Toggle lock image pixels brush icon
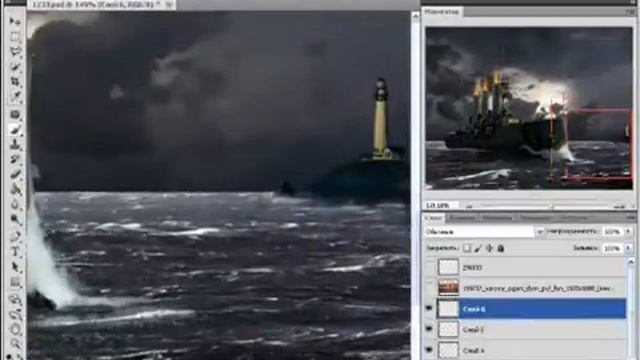640x360 pixels. (x=478, y=248)
